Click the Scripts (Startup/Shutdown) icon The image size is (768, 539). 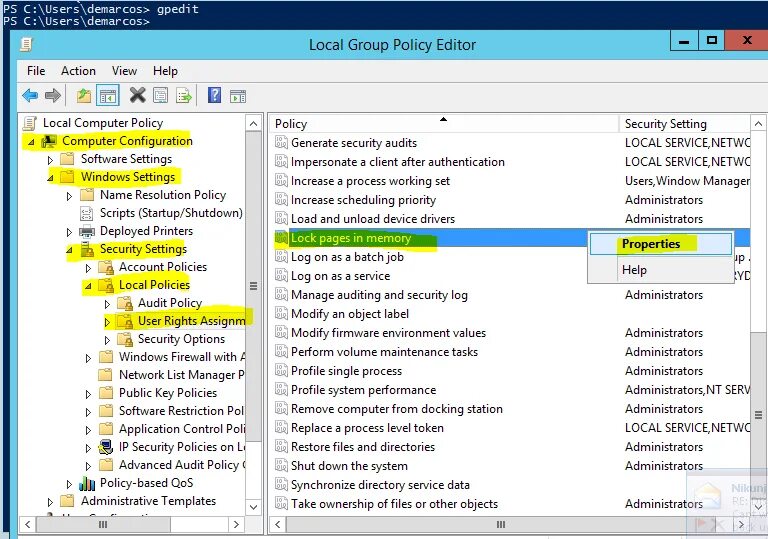coord(86,213)
